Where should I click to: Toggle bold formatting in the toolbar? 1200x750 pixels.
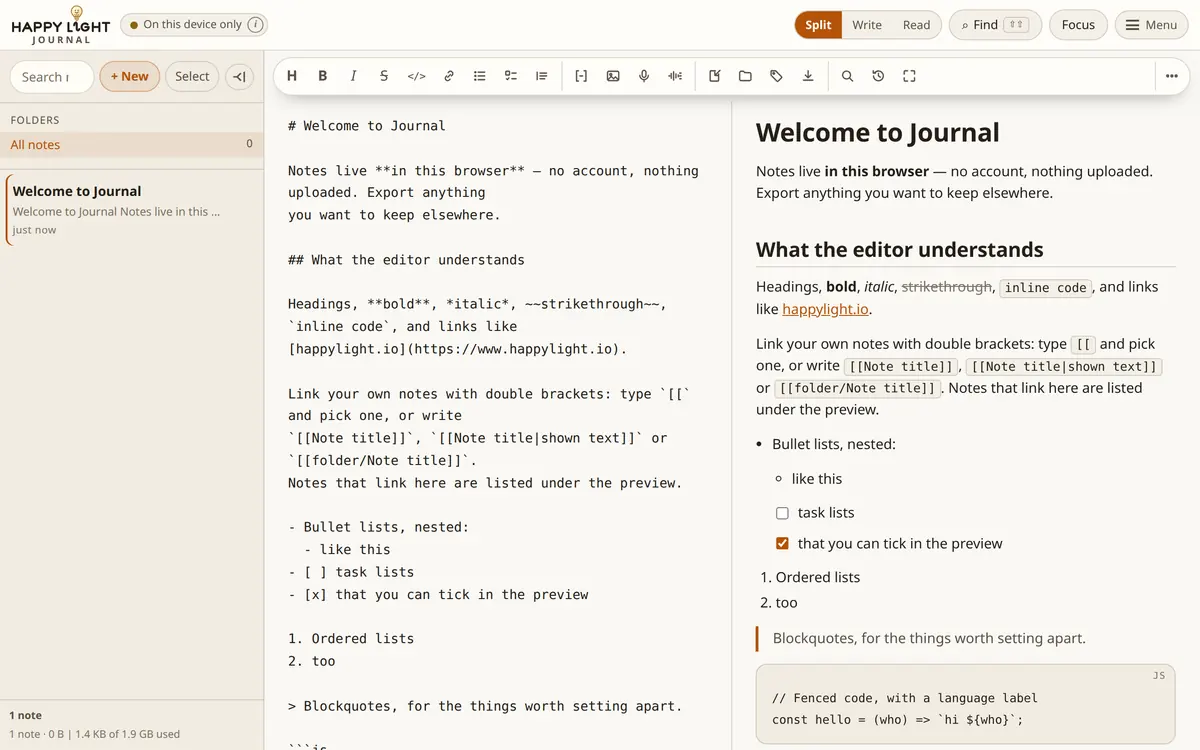coord(323,76)
